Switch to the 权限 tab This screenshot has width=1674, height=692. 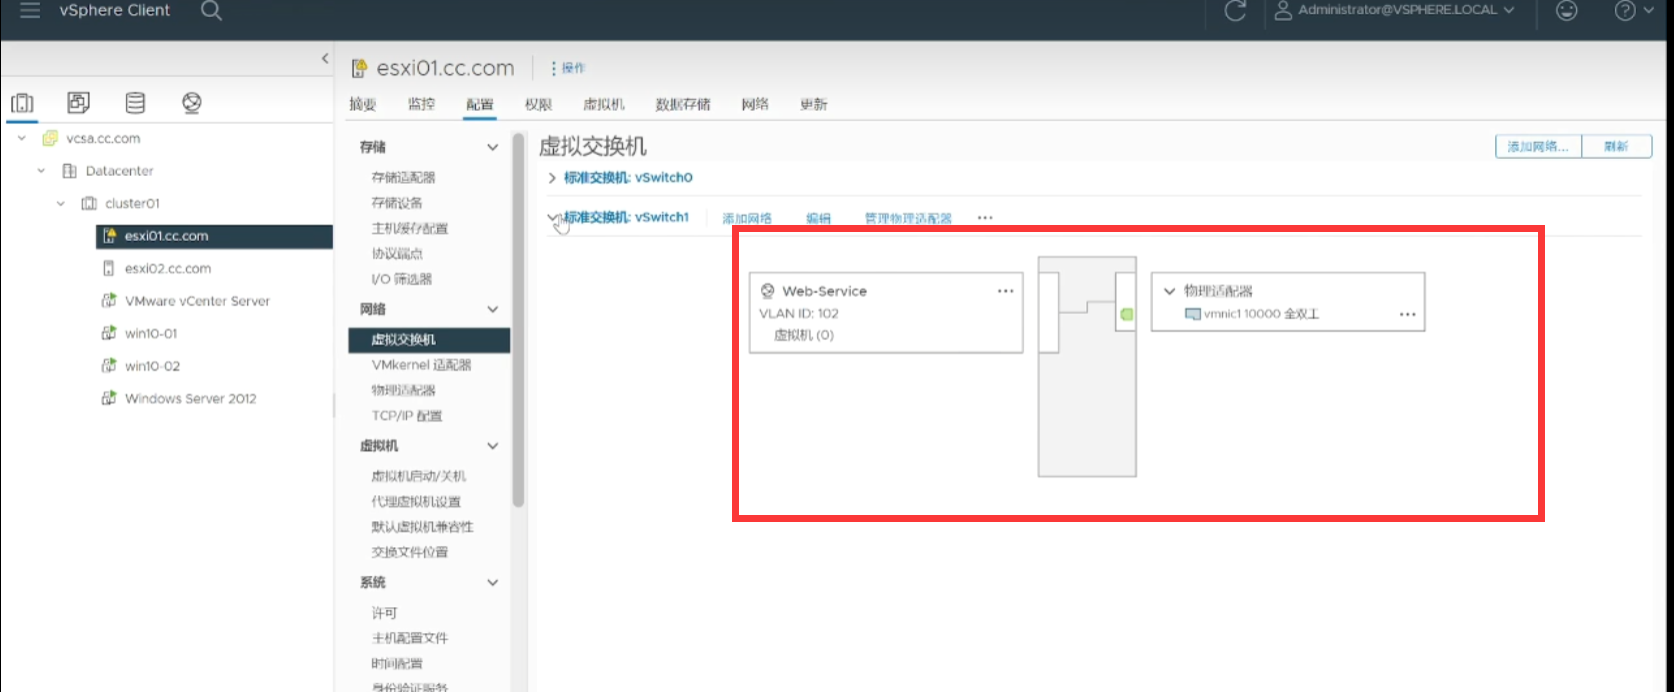coord(538,104)
